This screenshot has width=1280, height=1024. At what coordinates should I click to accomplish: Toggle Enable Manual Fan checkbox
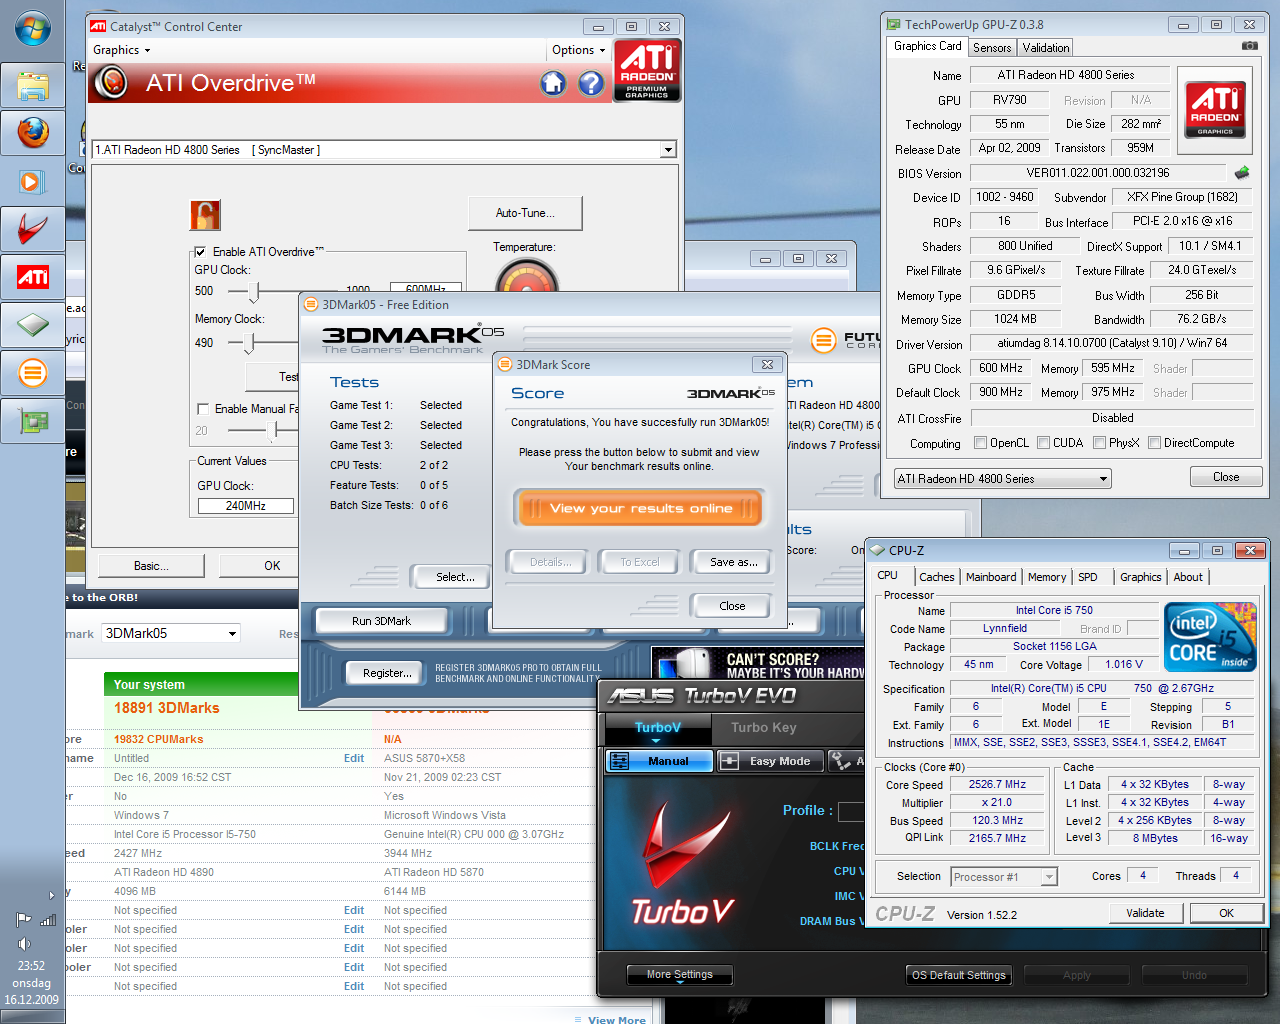(203, 409)
